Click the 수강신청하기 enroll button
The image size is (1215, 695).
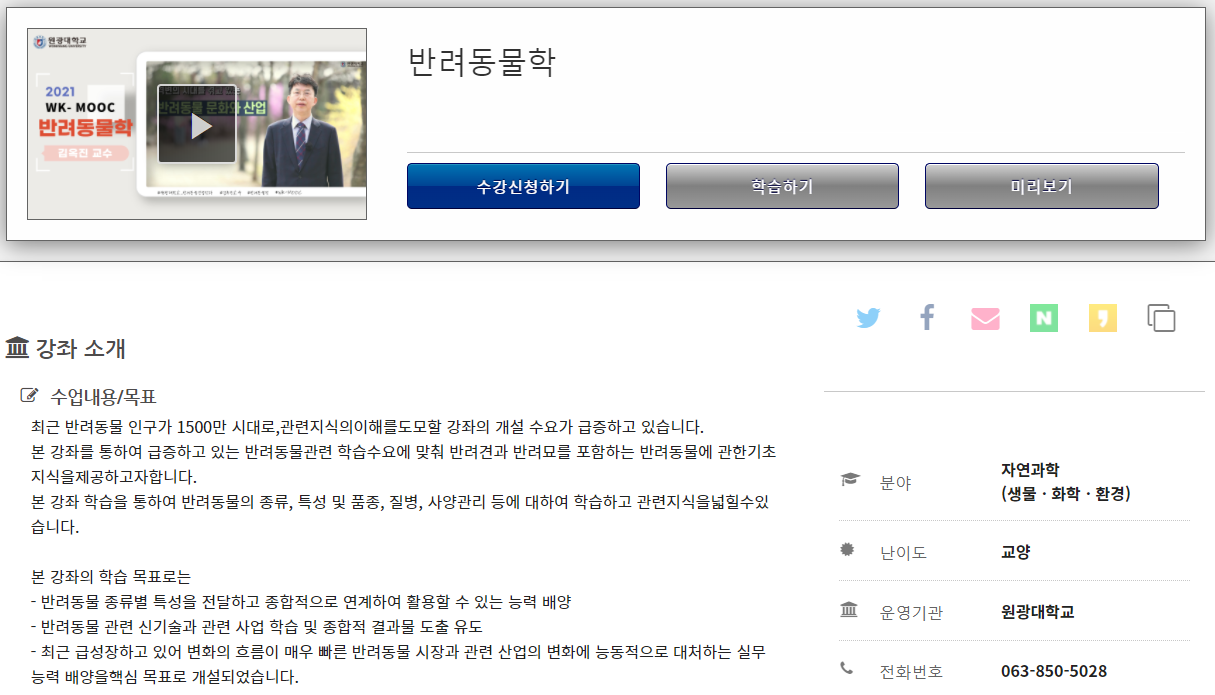(x=523, y=186)
